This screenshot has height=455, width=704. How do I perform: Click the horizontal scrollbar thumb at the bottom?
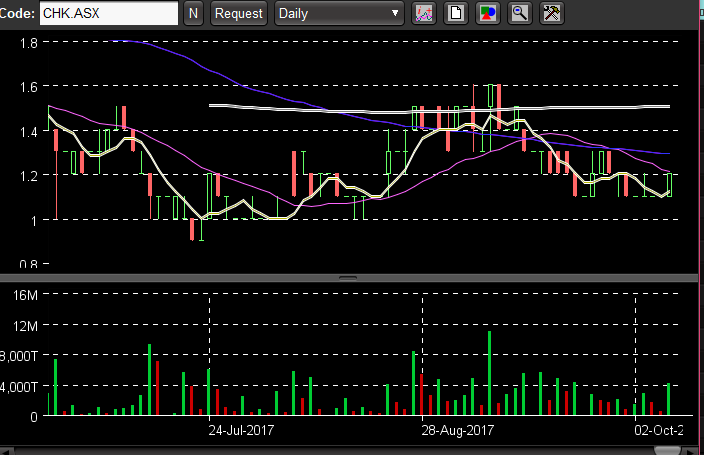click(667, 451)
